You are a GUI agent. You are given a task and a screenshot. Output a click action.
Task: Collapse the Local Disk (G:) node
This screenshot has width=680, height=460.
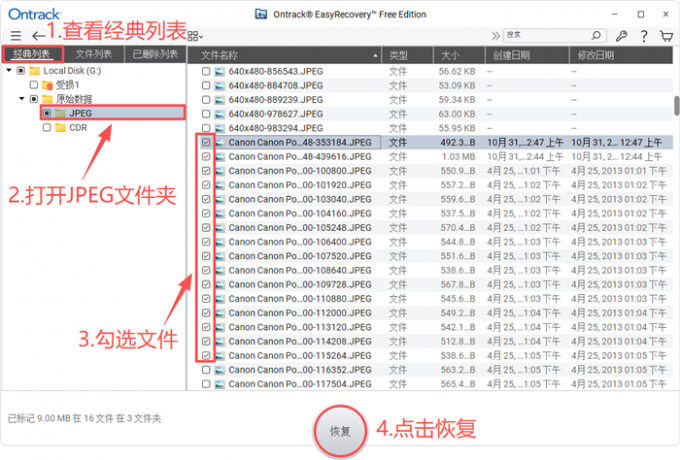click(x=9, y=70)
